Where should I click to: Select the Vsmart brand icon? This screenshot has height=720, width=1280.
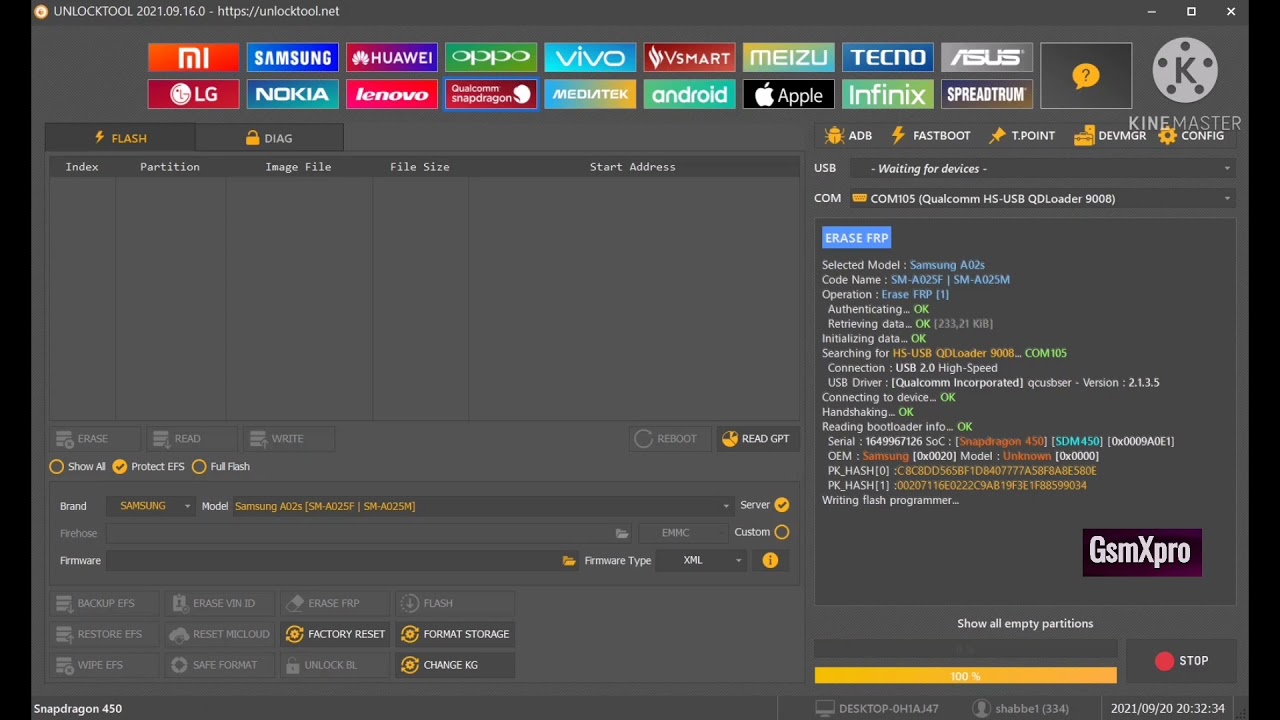coord(689,58)
